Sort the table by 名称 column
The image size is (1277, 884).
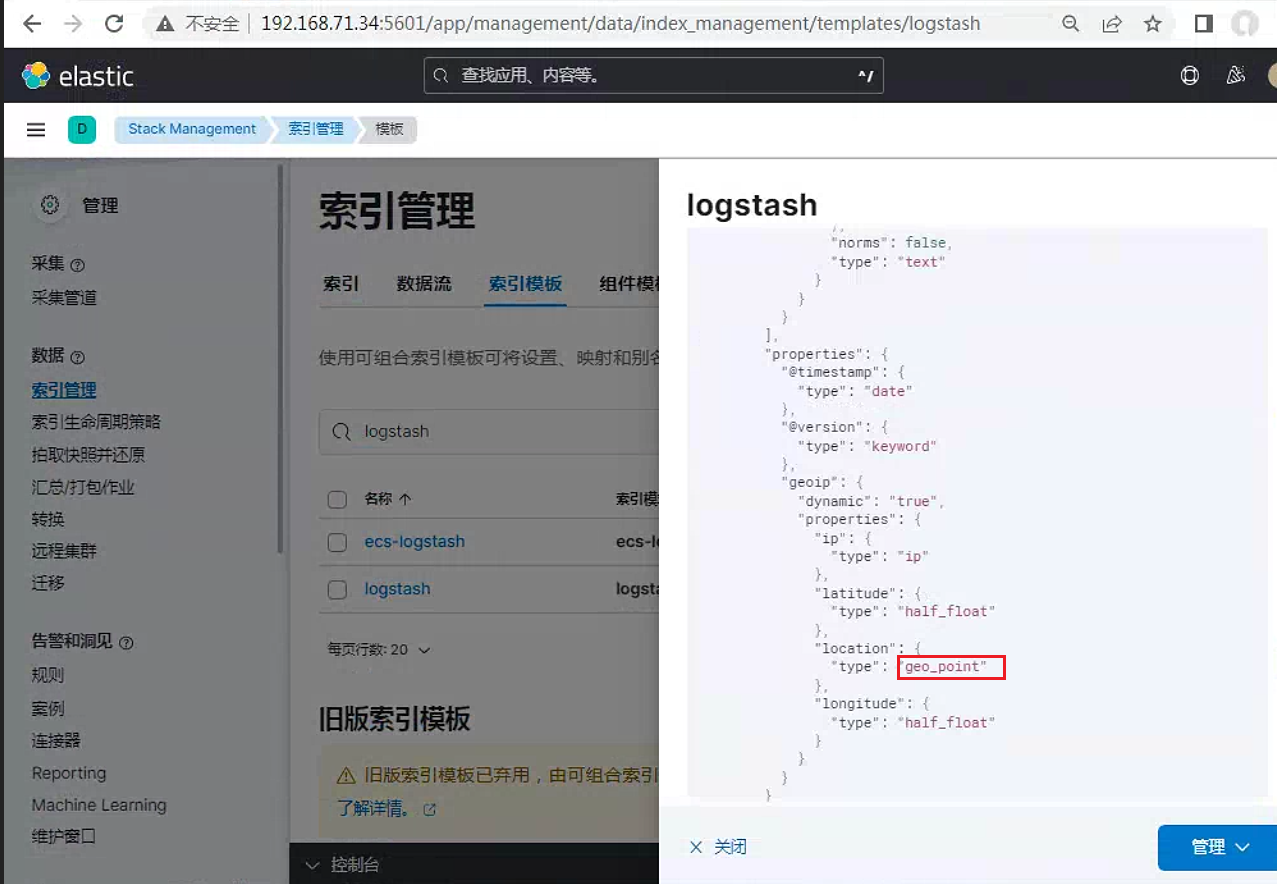(388, 499)
